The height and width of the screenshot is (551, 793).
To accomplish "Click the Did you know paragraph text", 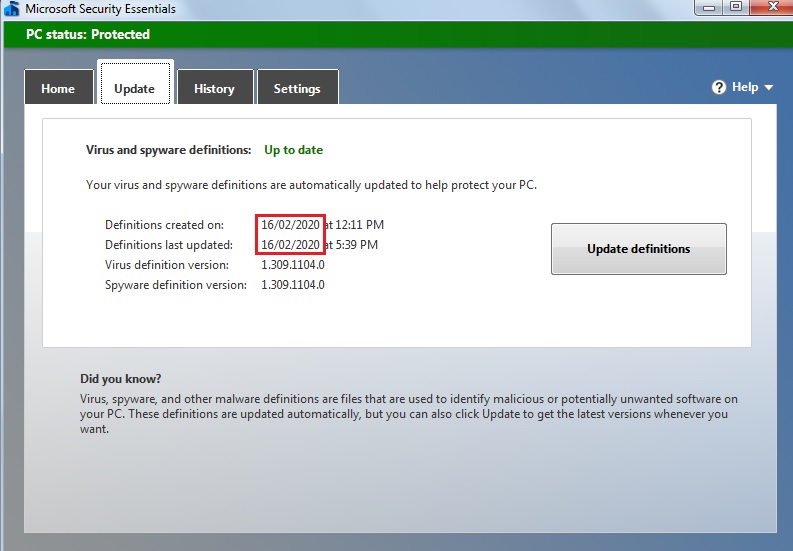I will [409, 414].
